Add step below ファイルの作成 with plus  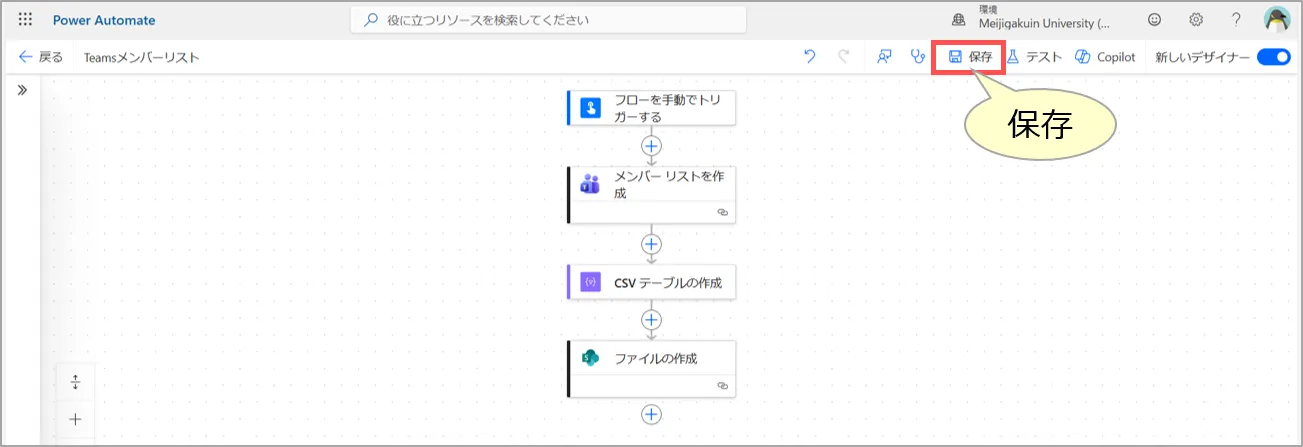tap(652, 414)
